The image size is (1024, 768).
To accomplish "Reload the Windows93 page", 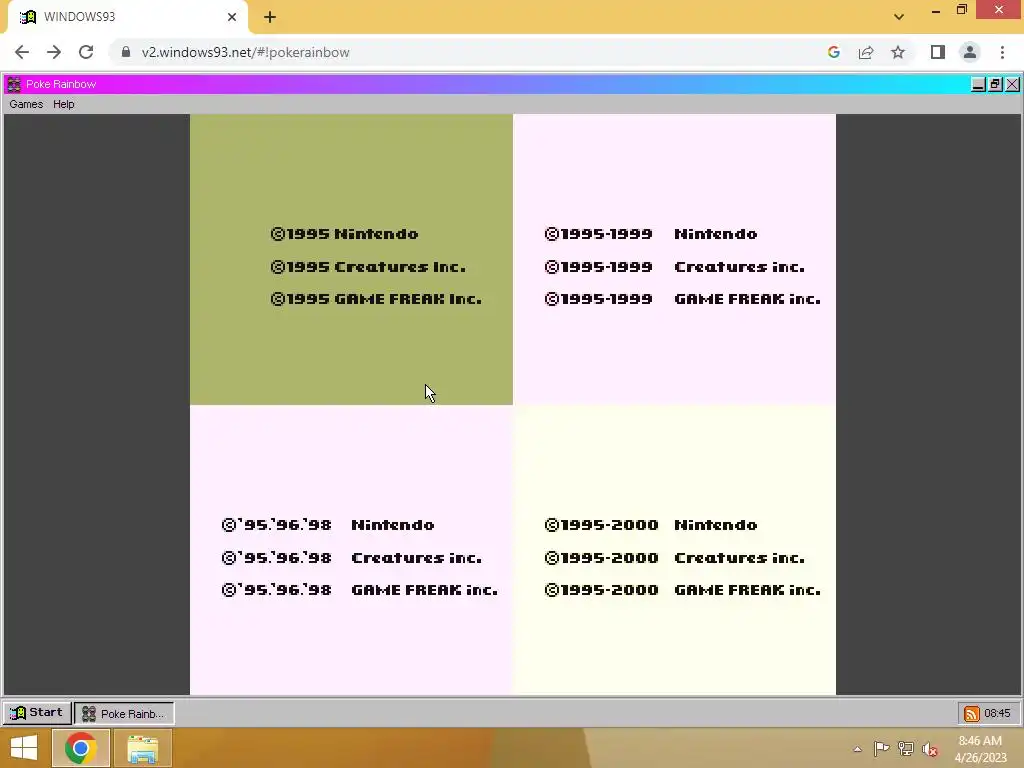I will pos(86,52).
